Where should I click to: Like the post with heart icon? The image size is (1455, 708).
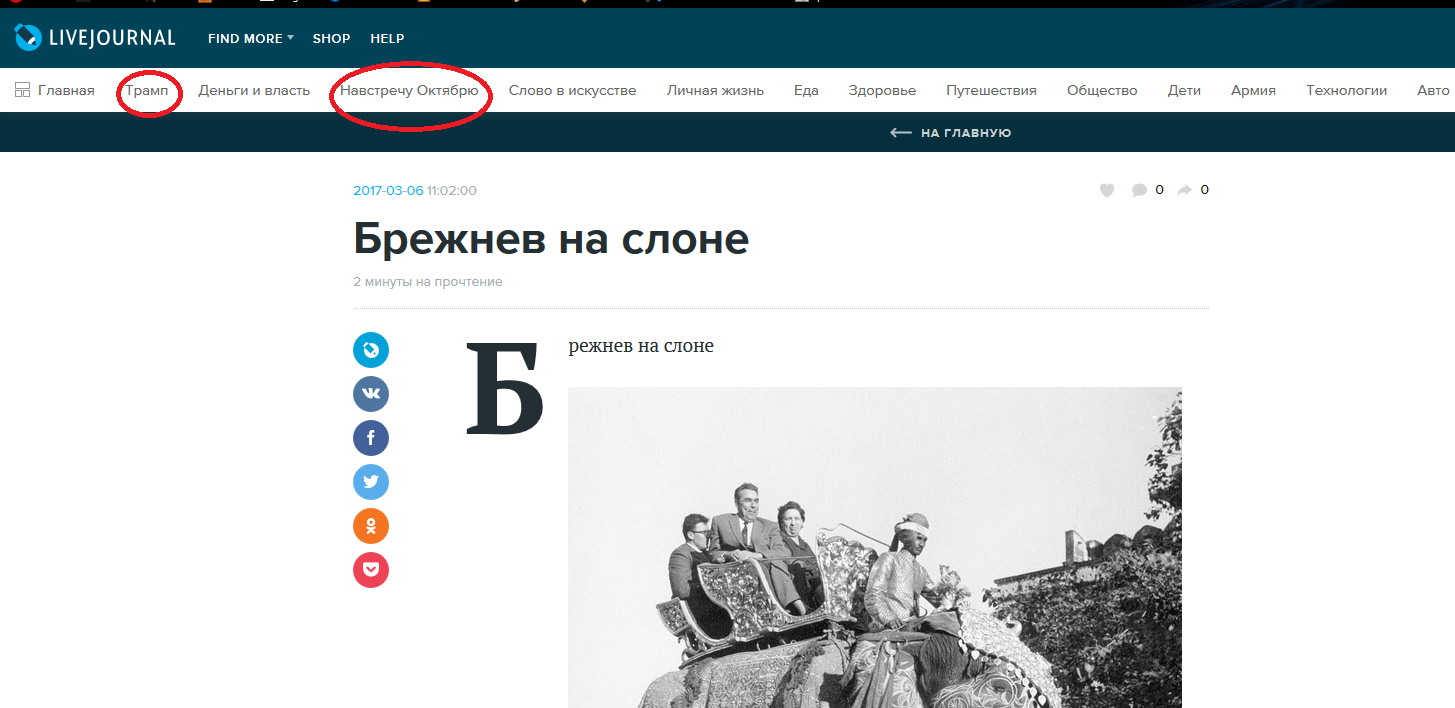(1107, 190)
